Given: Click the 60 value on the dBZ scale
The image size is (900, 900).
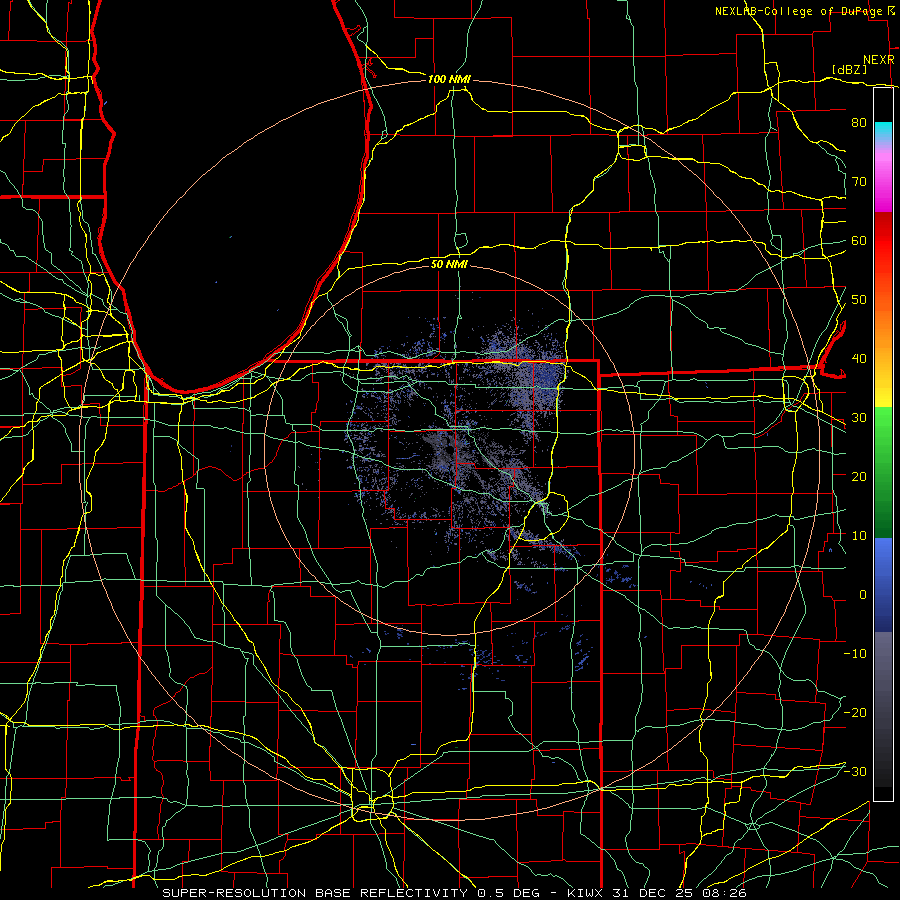Looking at the screenshot, I should coord(859,240).
